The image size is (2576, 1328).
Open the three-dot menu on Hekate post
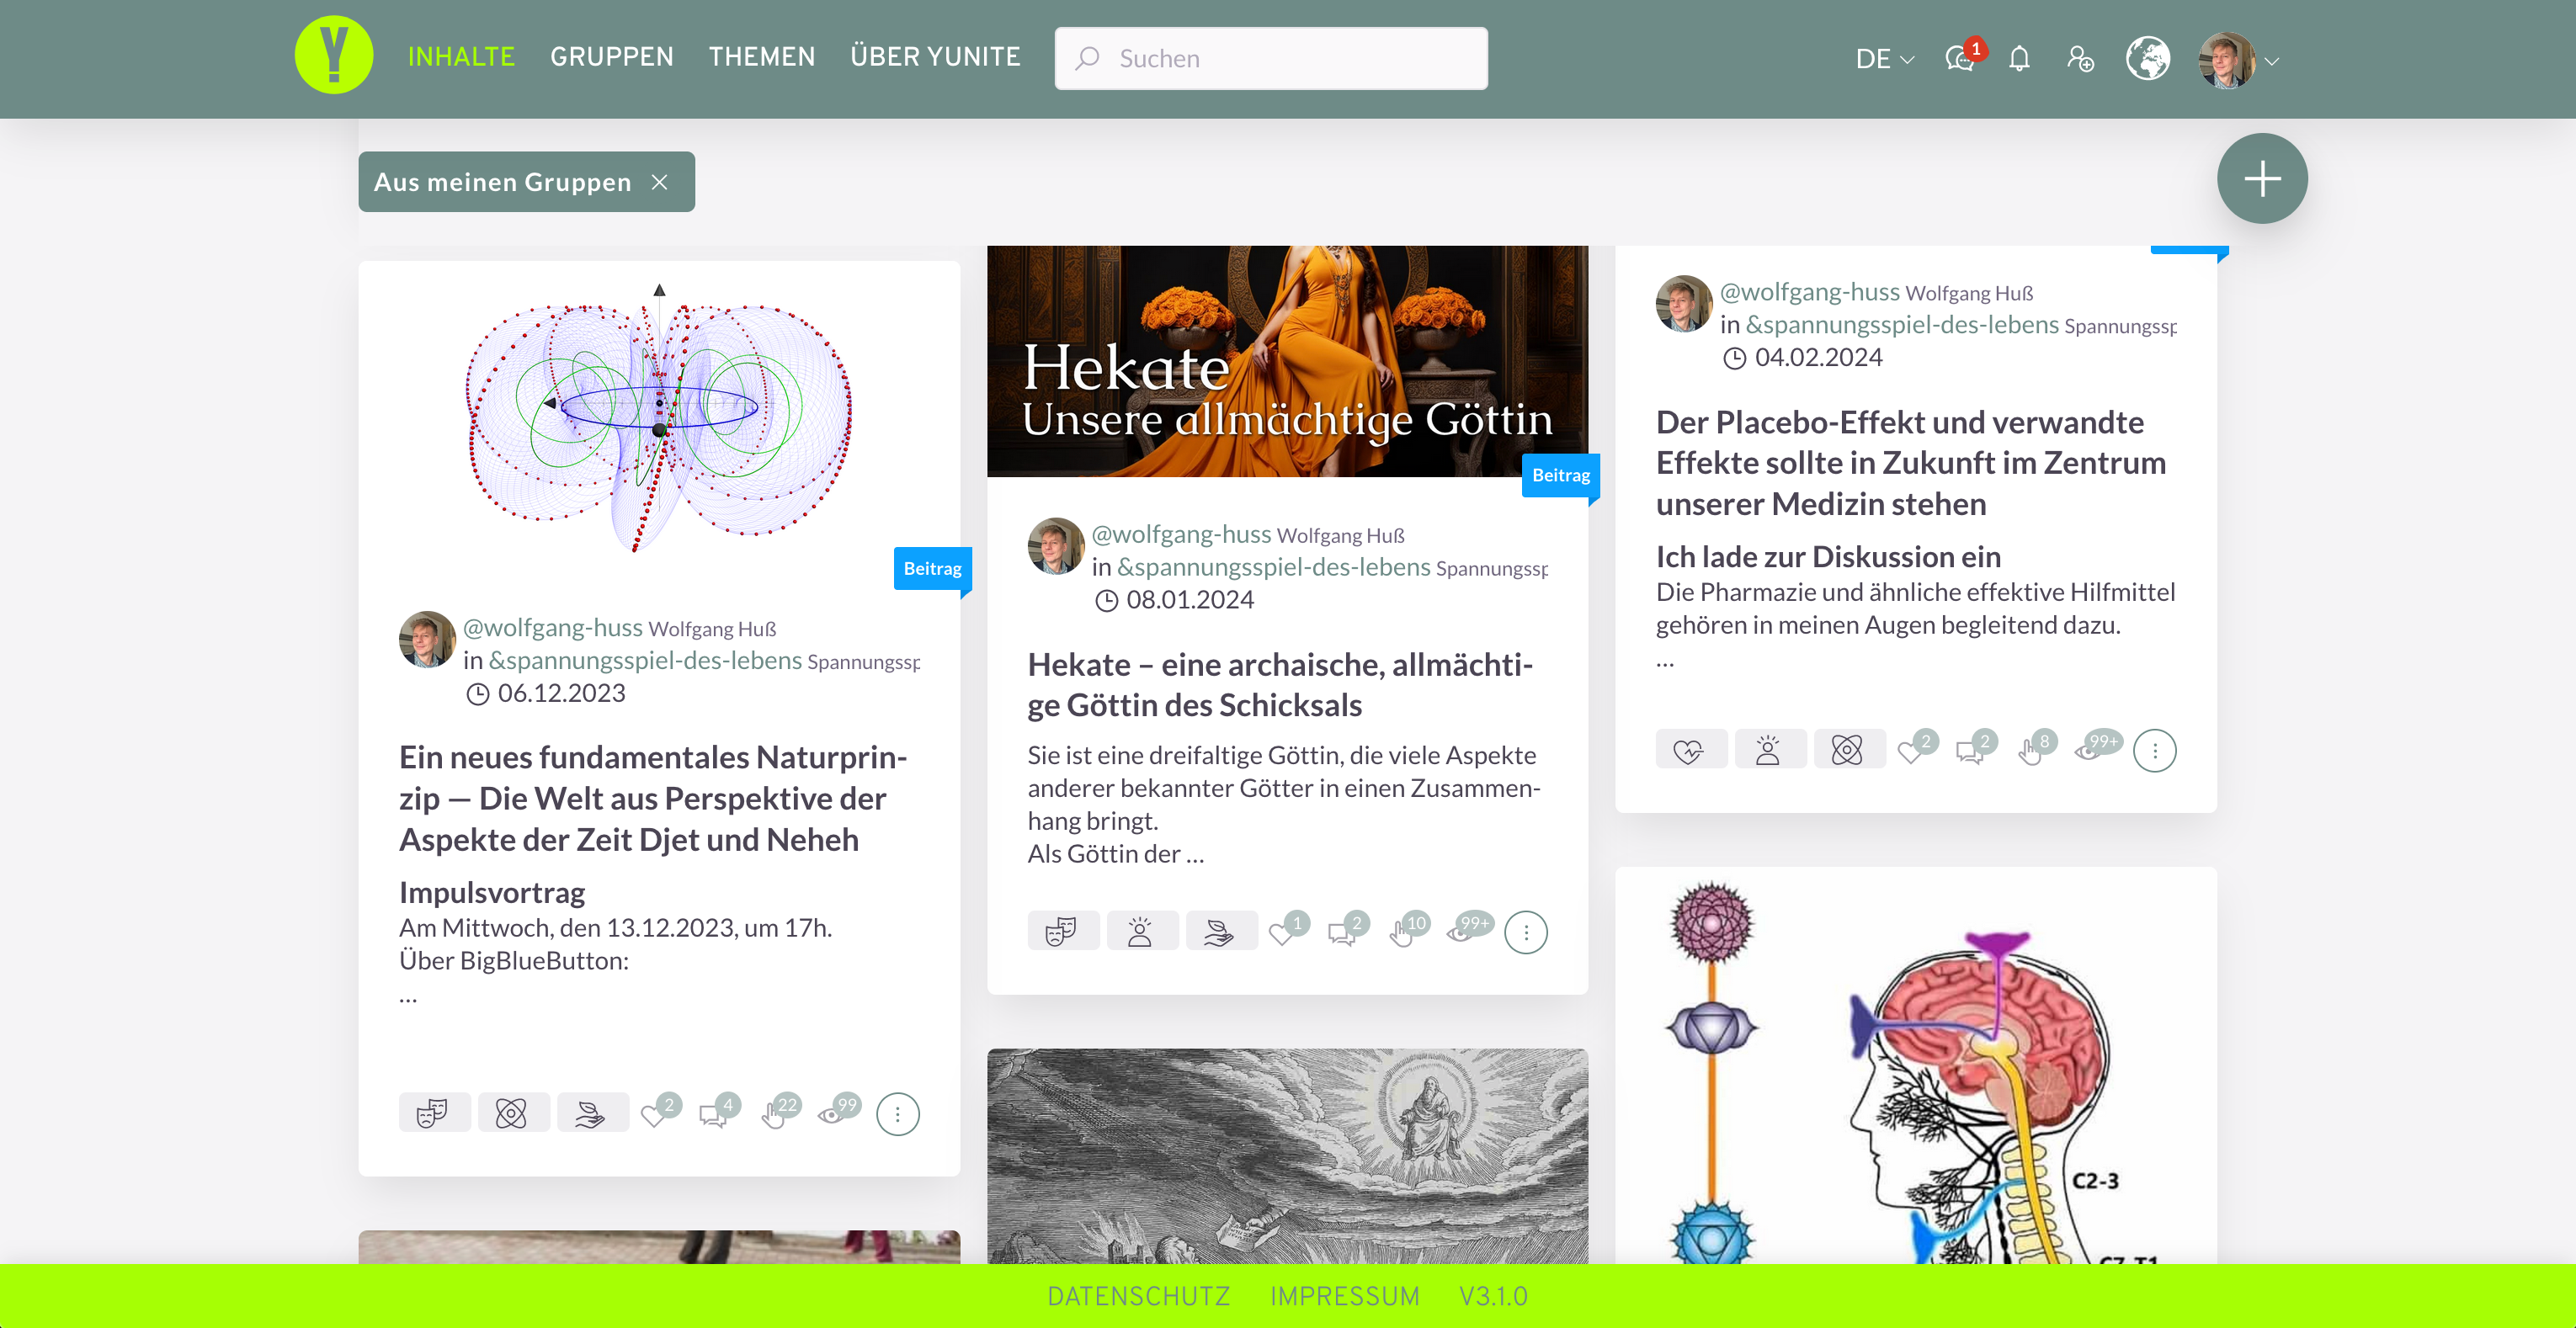pos(1525,932)
